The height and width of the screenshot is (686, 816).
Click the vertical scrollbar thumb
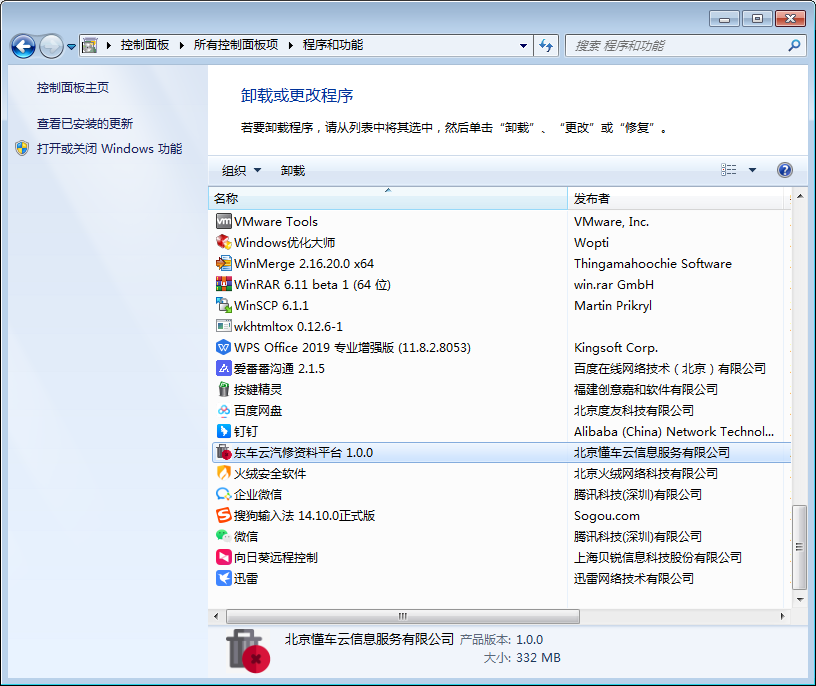(x=800, y=547)
